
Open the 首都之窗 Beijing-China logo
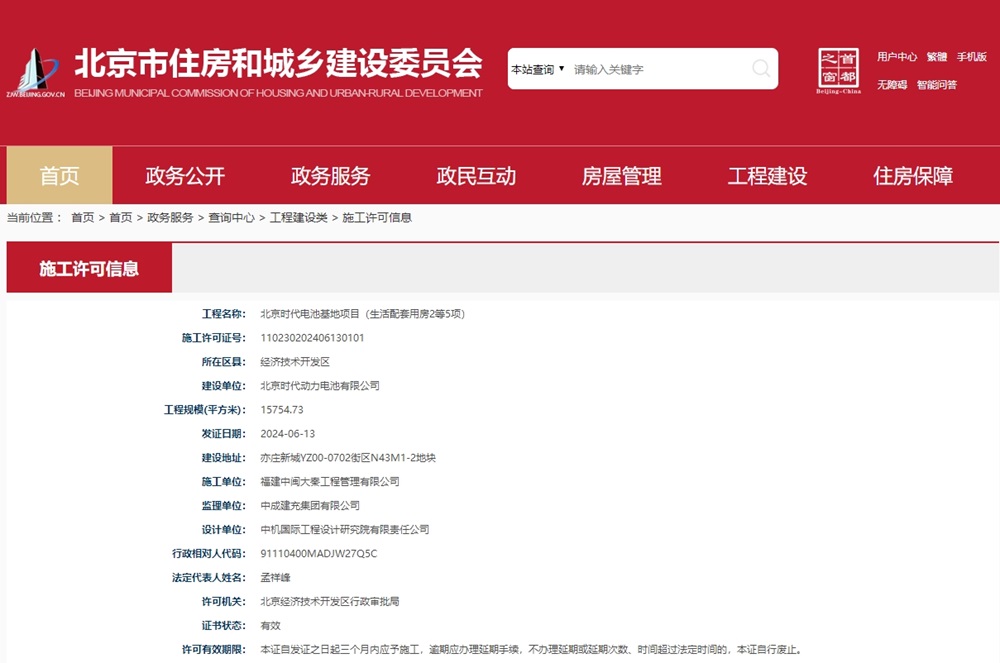point(837,68)
